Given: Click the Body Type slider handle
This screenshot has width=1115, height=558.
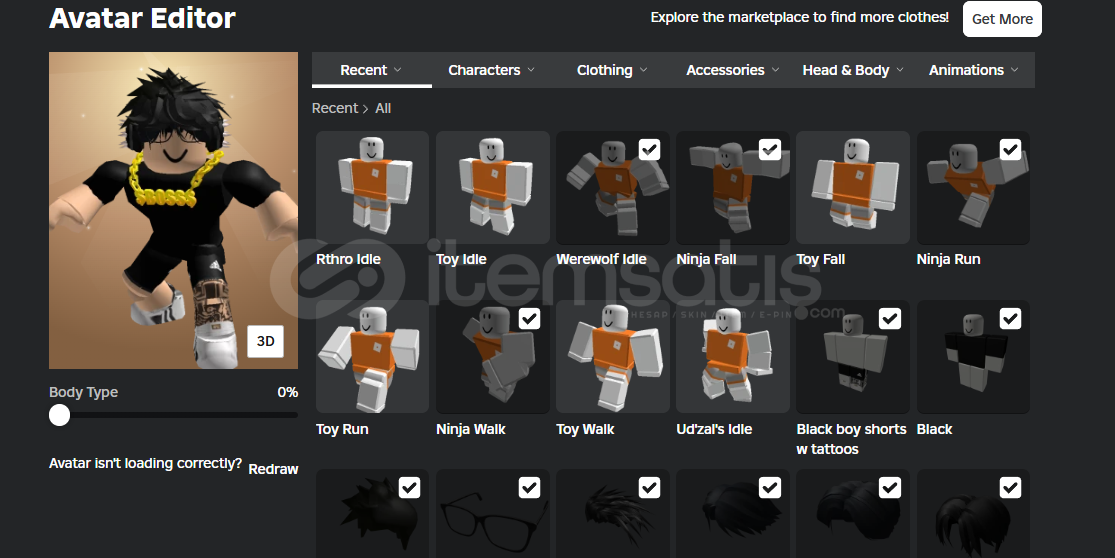Looking at the screenshot, I should [60, 415].
